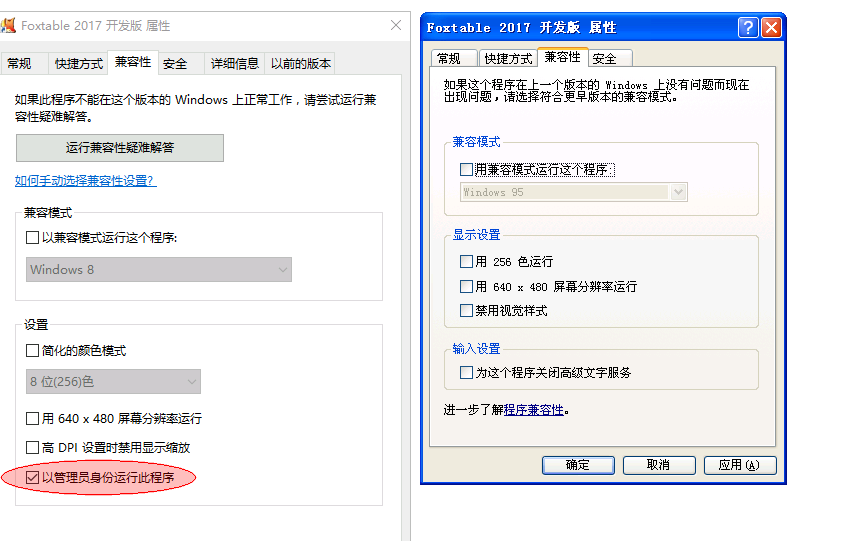
Task: Click 取消 button in right window
Action: pyautogui.click(x=658, y=465)
